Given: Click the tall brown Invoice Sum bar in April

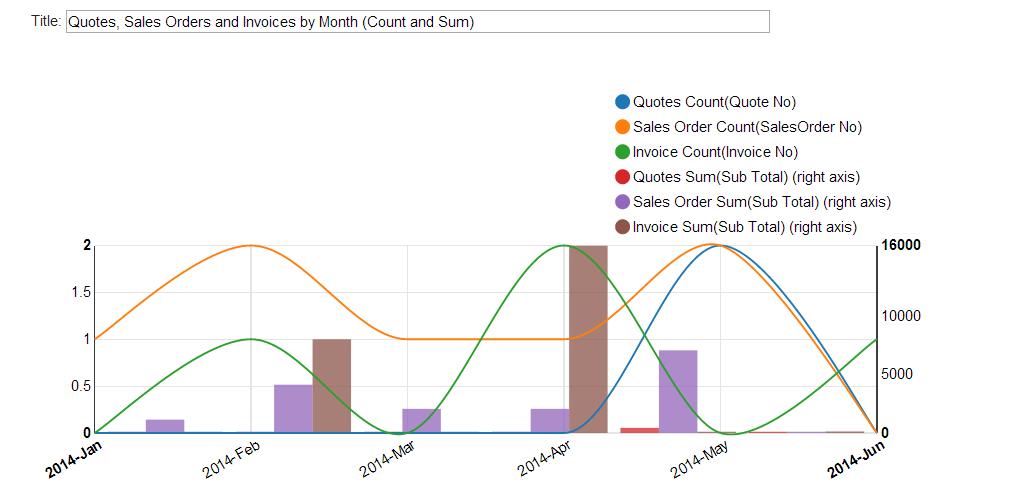Looking at the screenshot, I should click(x=588, y=340).
